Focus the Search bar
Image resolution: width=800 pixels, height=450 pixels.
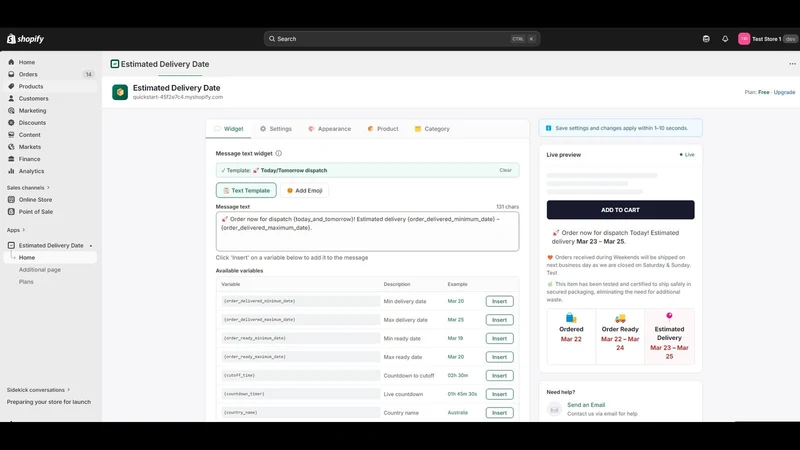pyautogui.click(x=402, y=39)
